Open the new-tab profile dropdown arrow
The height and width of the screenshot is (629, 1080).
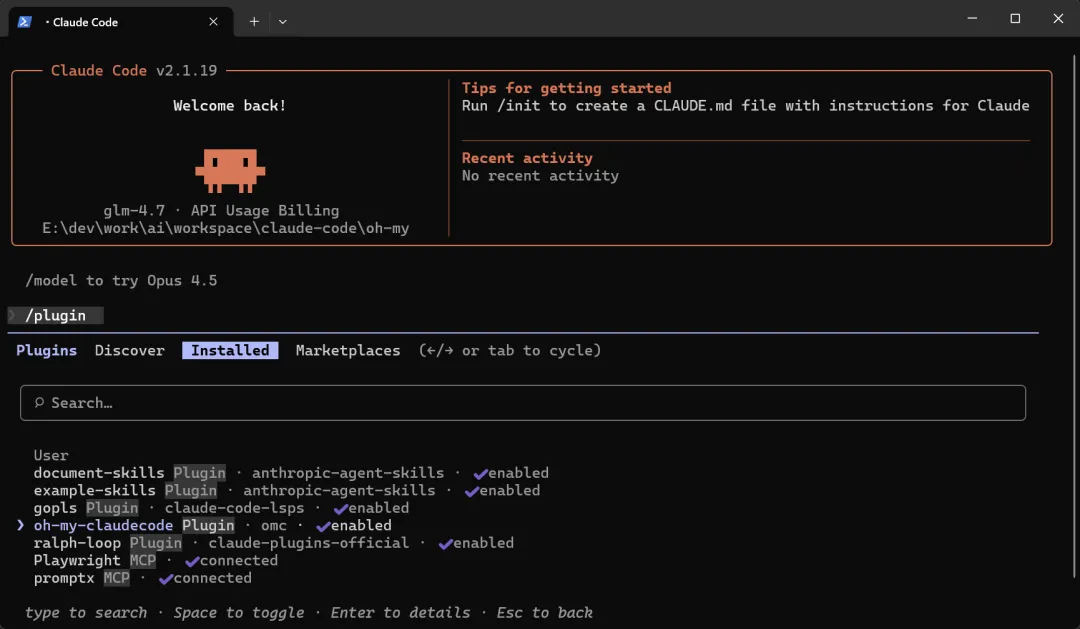(x=282, y=21)
